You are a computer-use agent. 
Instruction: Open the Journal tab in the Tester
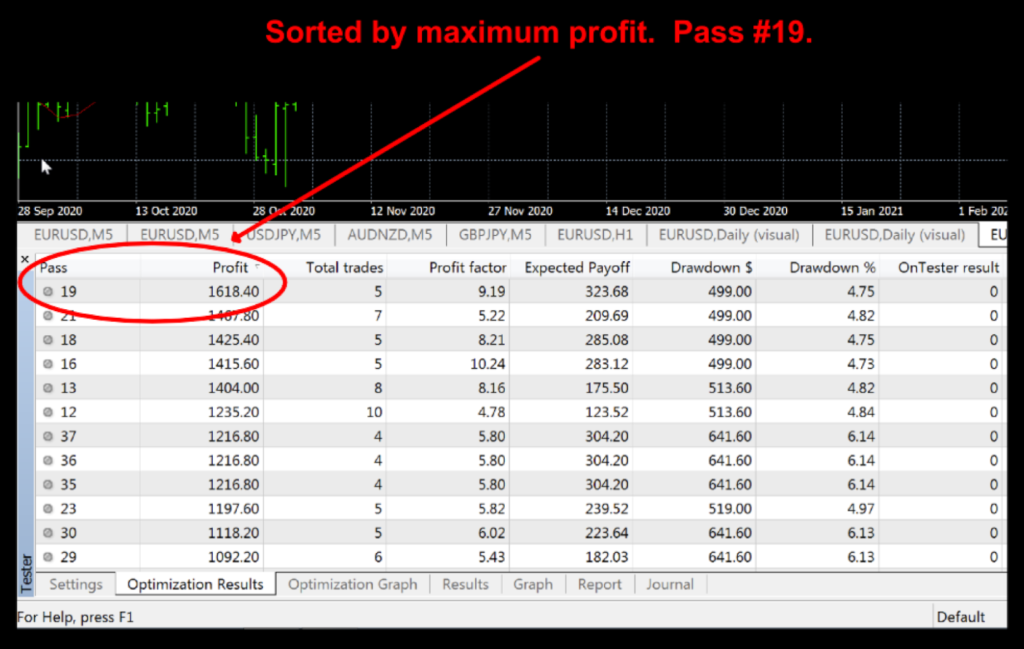point(669,584)
